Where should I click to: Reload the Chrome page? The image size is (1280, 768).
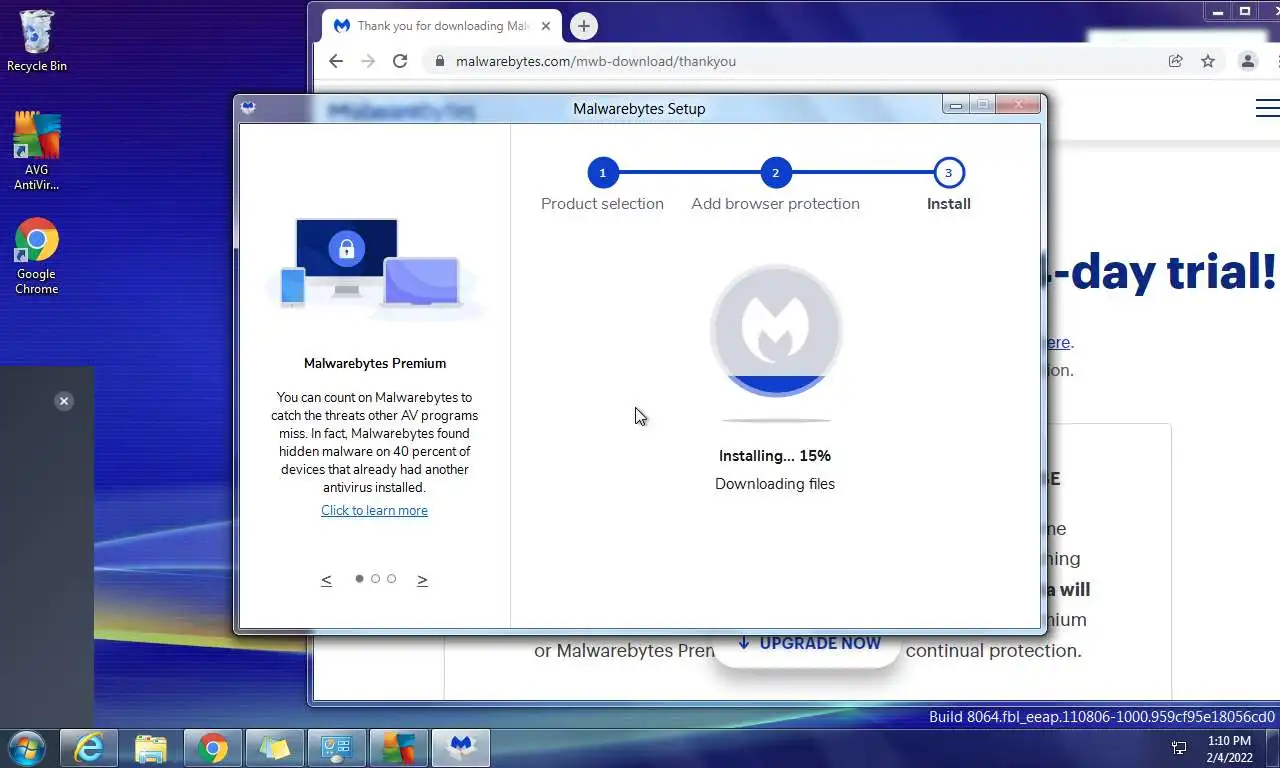(x=400, y=61)
